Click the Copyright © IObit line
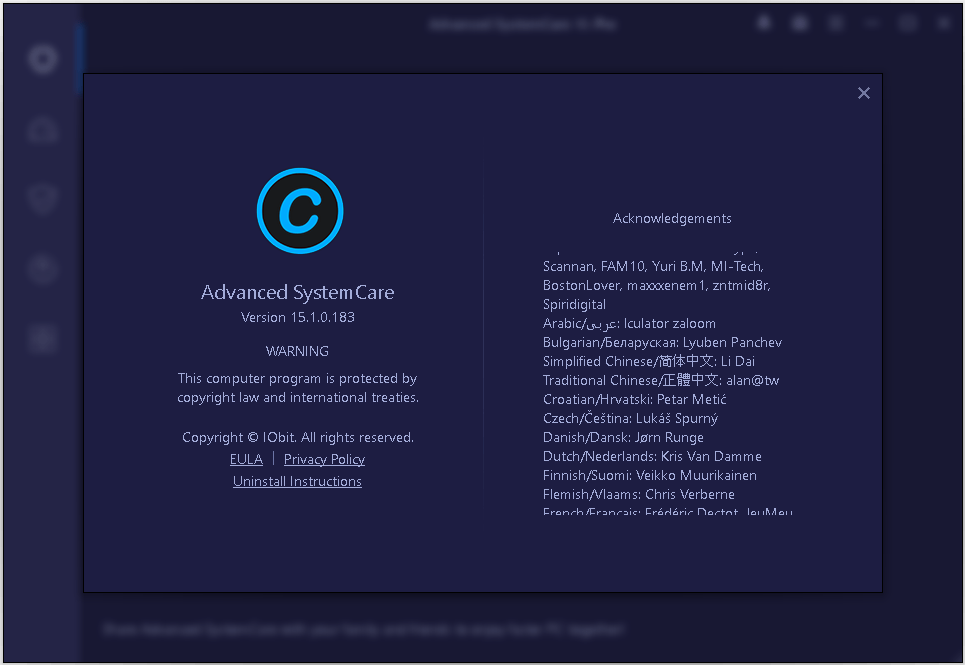 (298, 437)
